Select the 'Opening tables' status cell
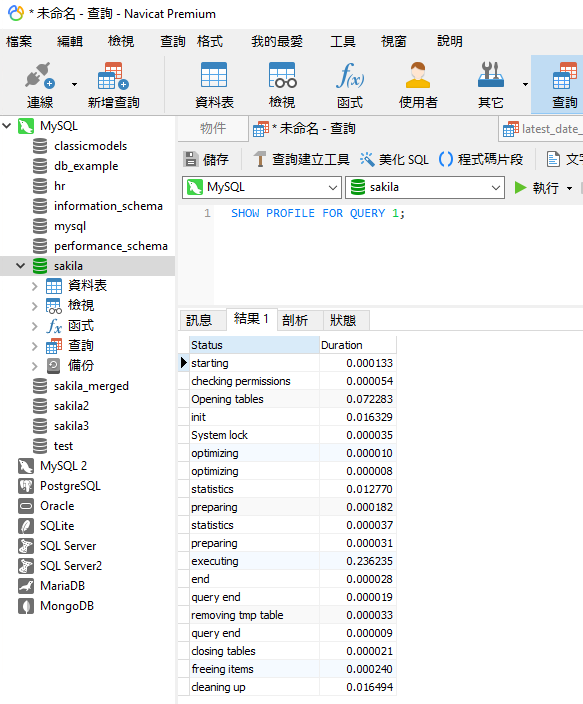 [254, 399]
